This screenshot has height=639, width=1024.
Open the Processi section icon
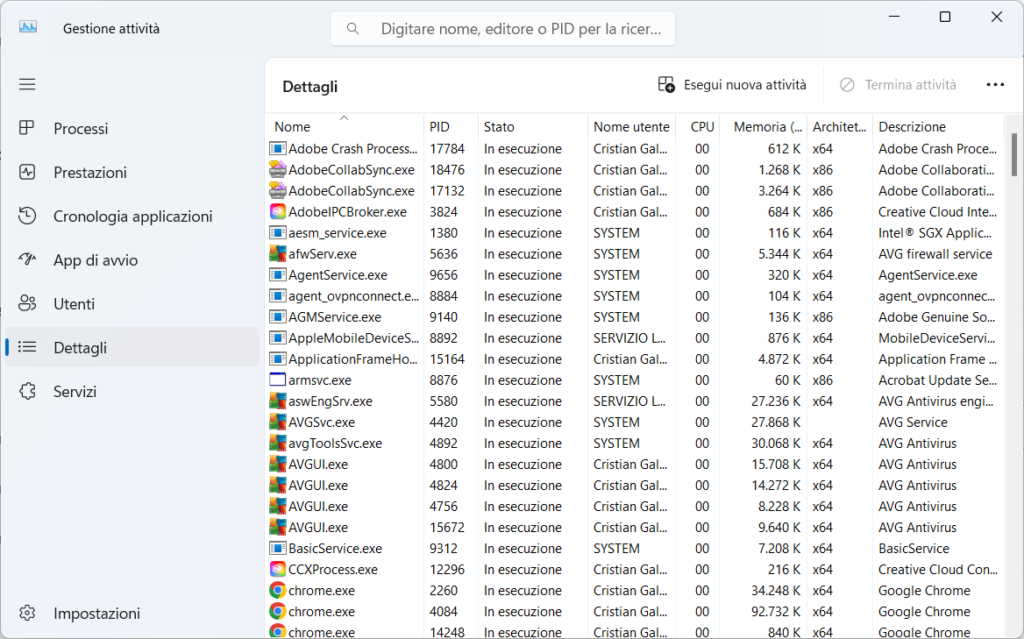pyautogui.click(x=28, y=128)
